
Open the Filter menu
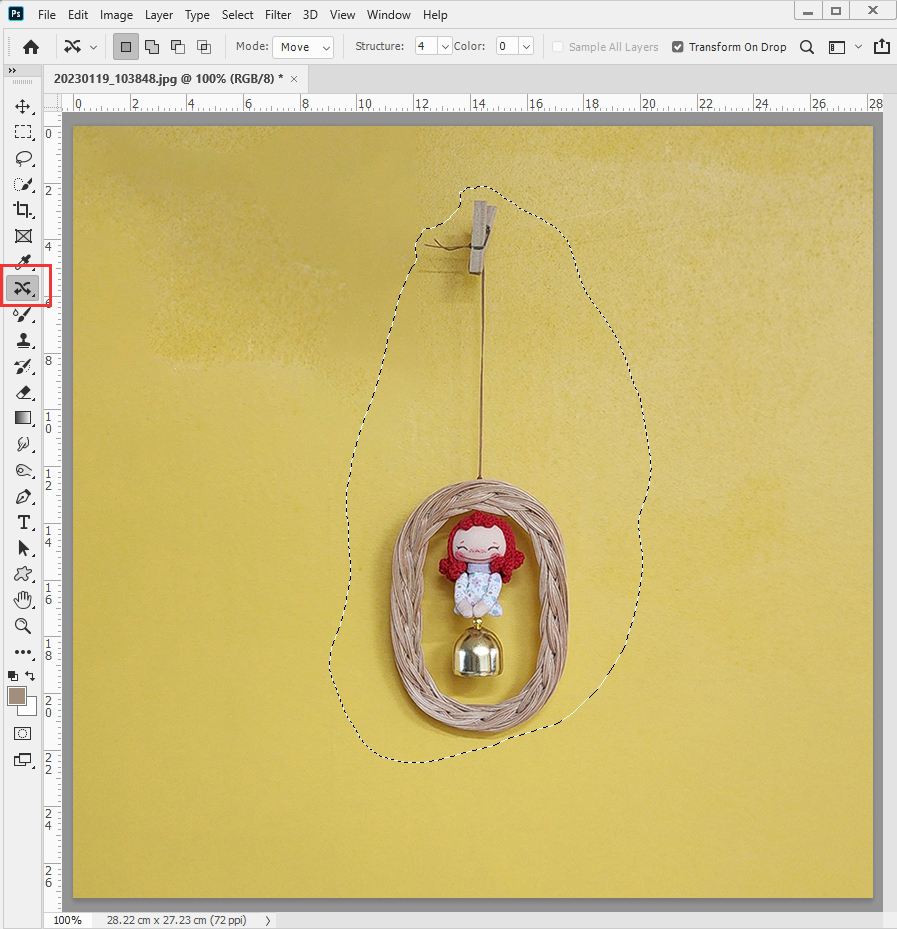click(277, 15)
